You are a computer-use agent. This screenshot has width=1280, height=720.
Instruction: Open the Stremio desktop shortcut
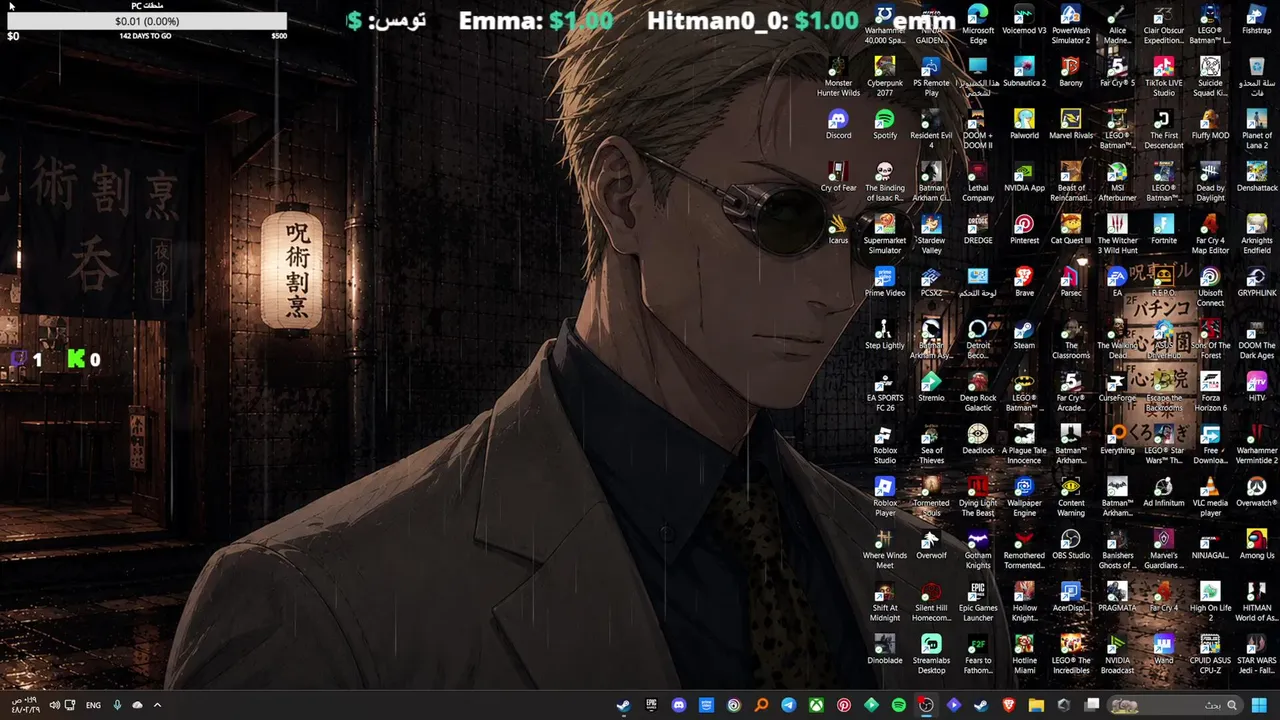tap(931, 387)
